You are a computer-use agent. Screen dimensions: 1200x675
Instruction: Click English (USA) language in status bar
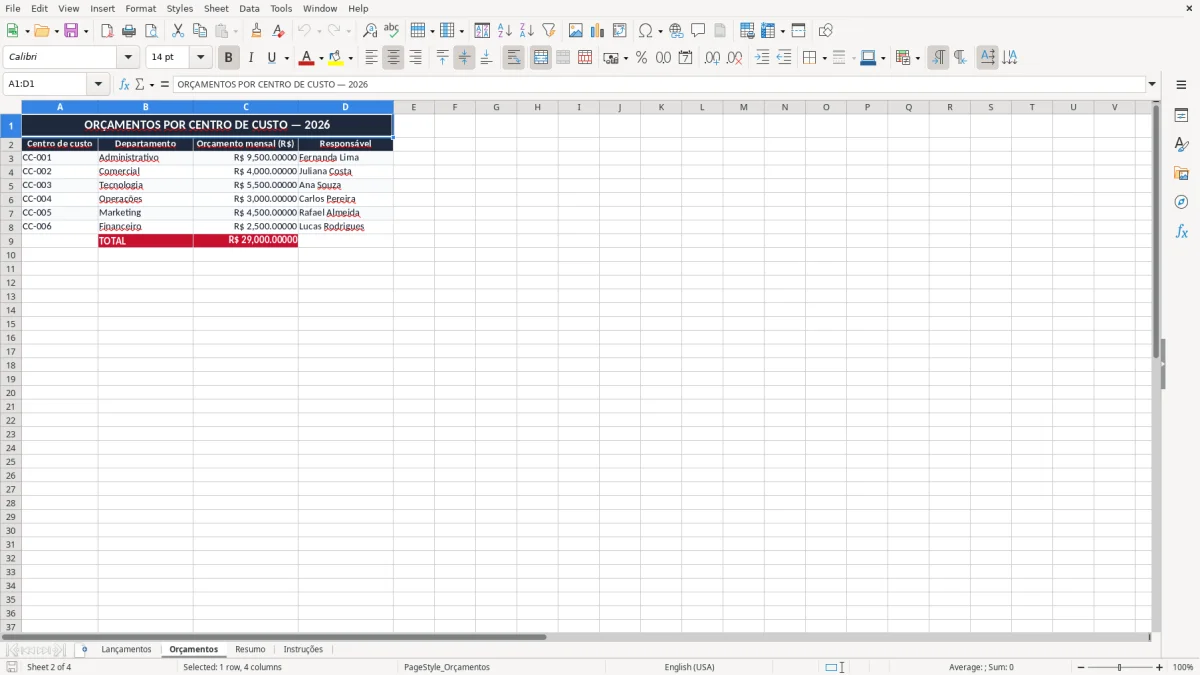coord(690,667)
